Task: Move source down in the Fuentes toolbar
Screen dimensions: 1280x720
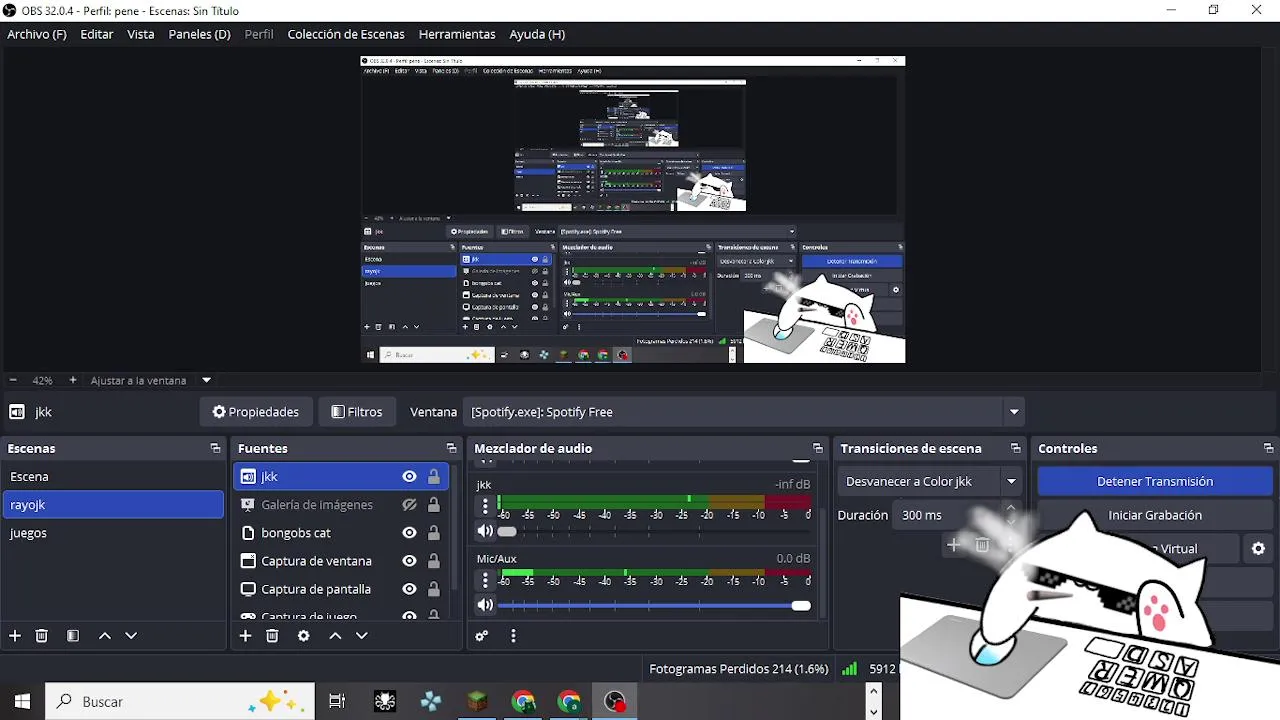Action: (362, 636)
